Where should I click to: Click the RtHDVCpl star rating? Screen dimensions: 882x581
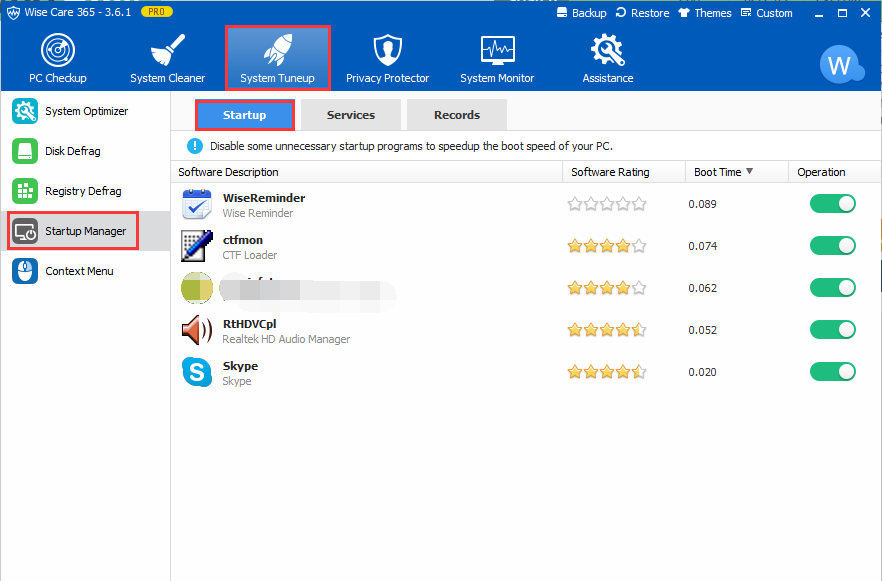pos(607,330)
